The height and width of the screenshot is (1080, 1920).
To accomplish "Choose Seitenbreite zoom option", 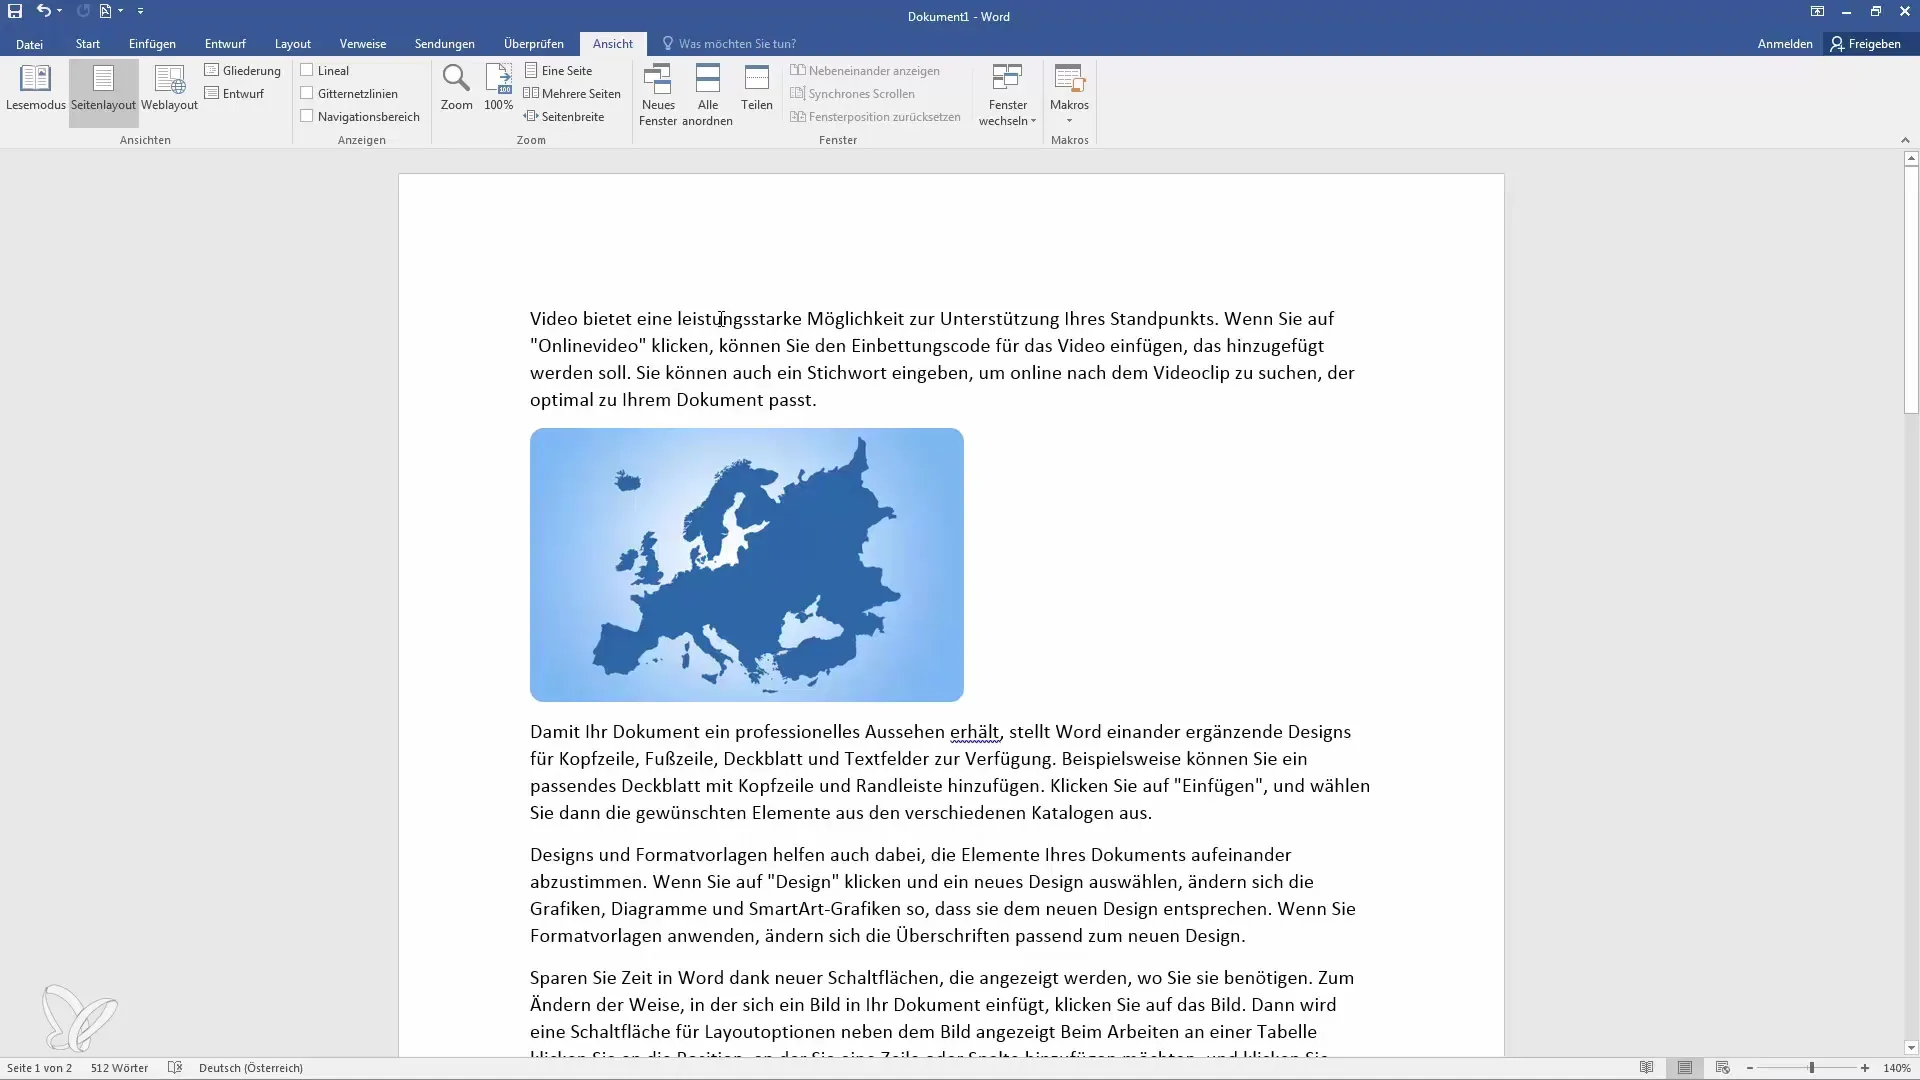I will tap(564, 116).
